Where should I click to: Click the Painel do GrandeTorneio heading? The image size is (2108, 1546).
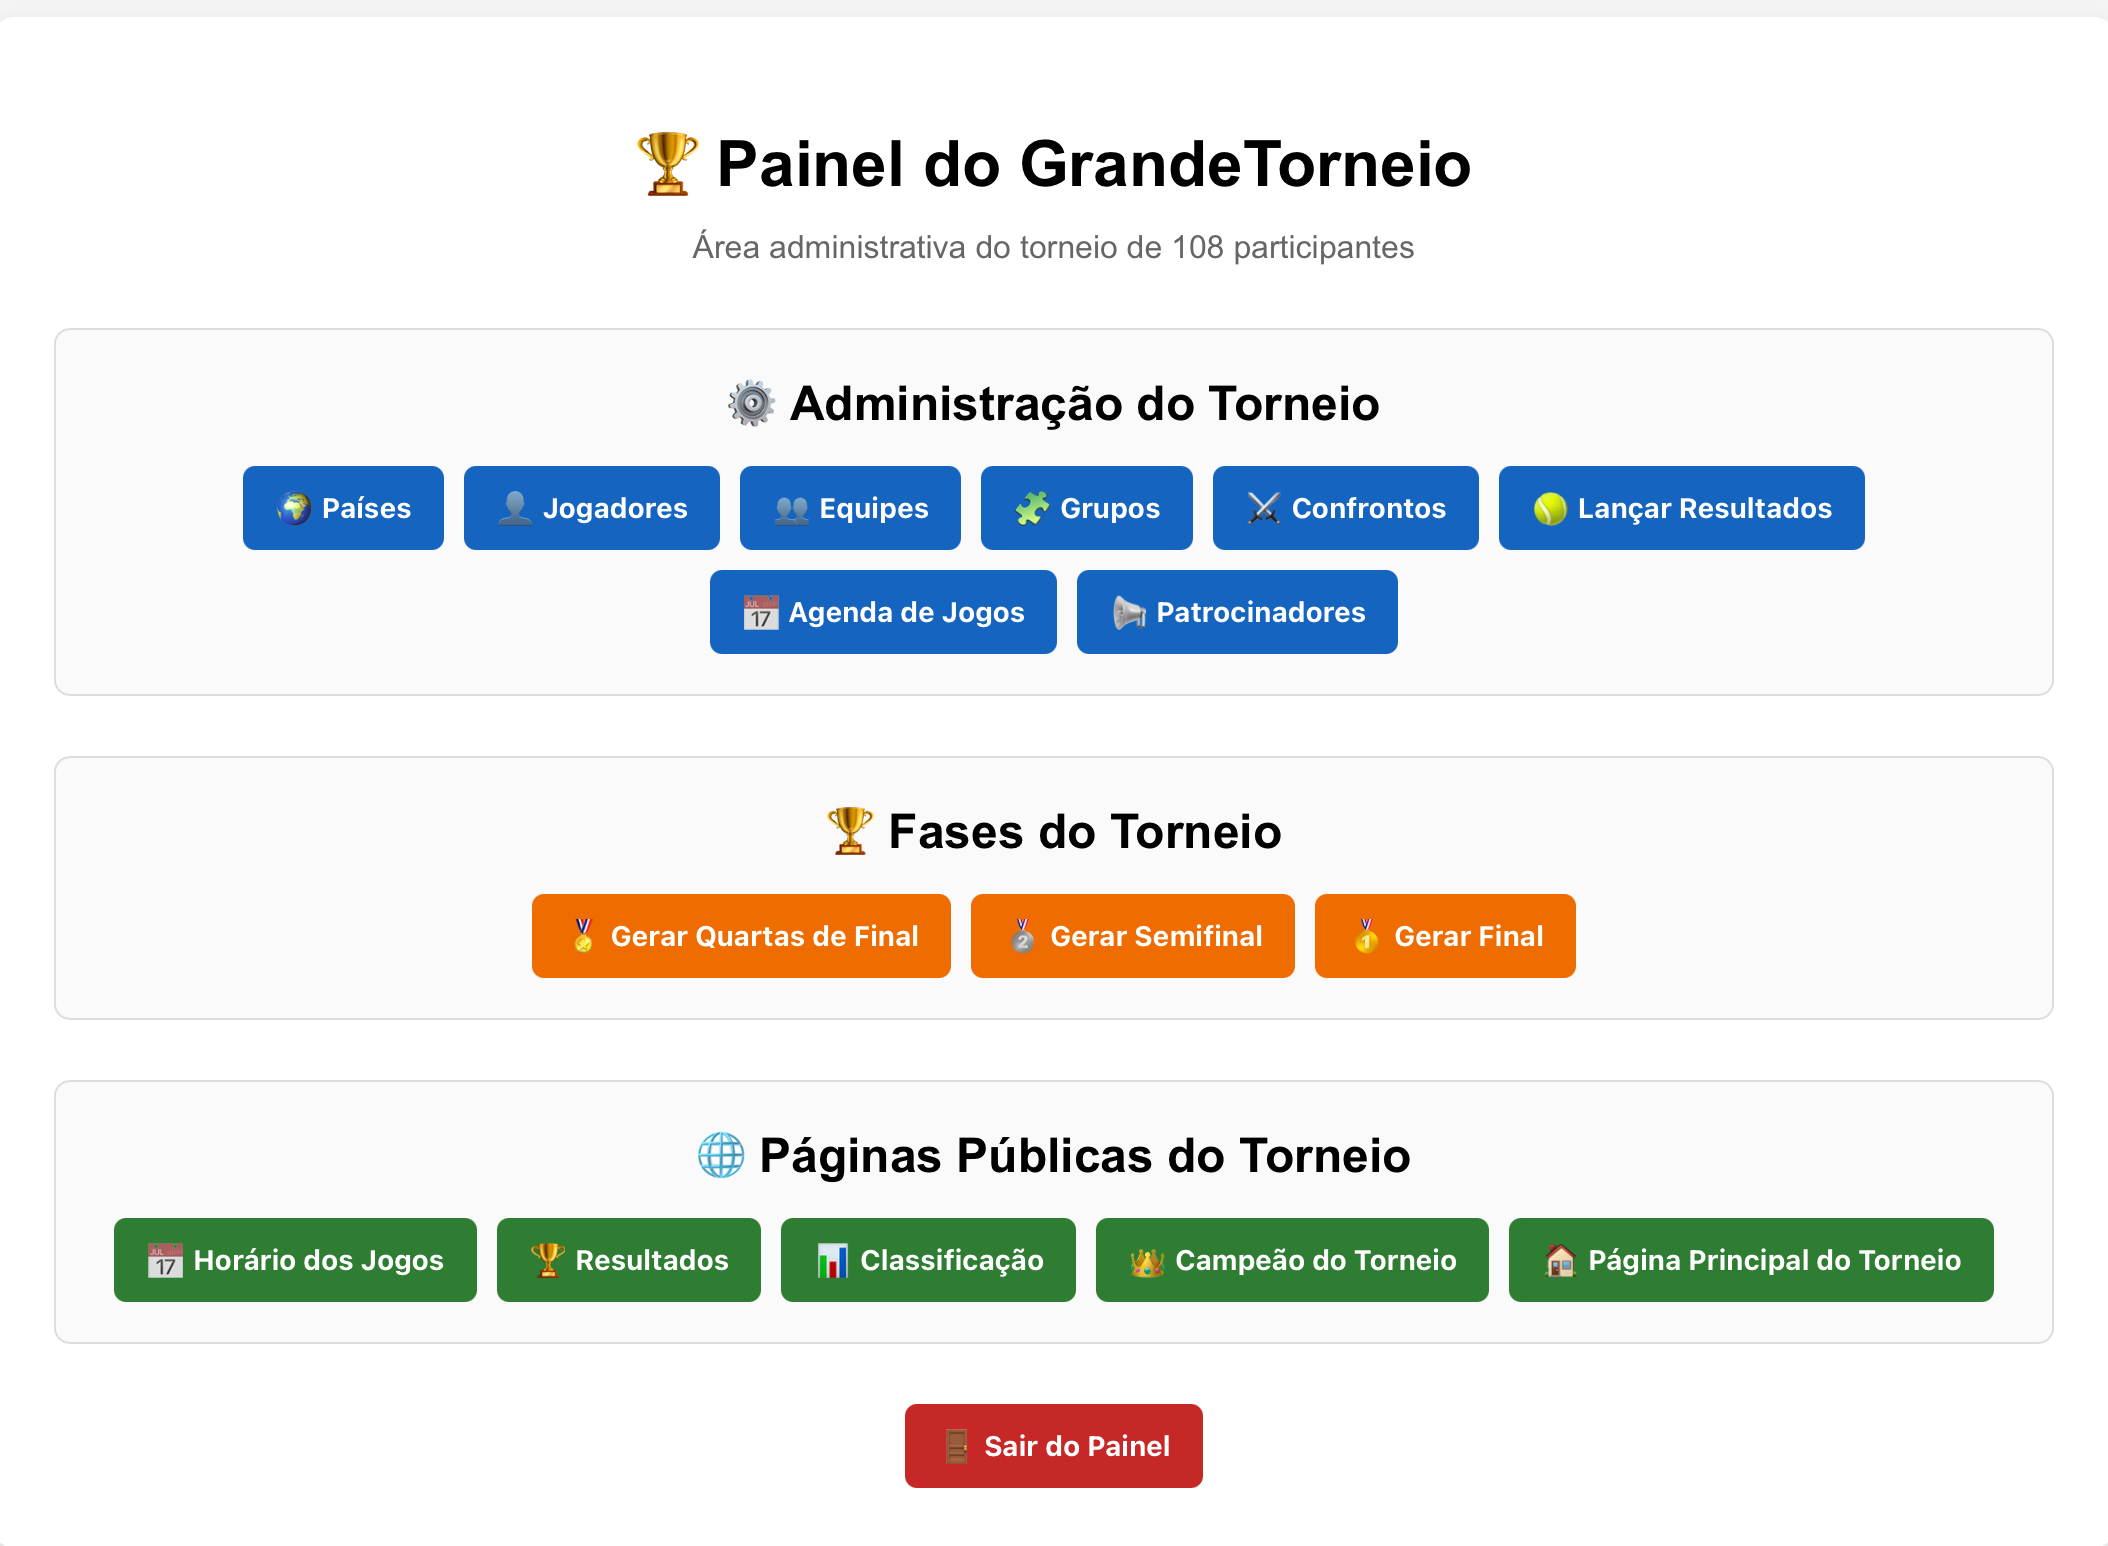click(x=1093, y=164)
